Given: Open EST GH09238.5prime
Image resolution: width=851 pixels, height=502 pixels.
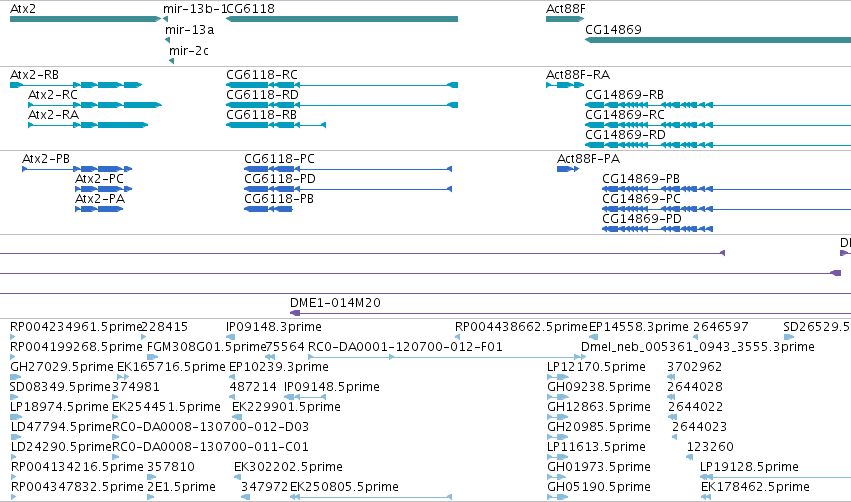Looking at the screenshot, I should coord(599,387).
